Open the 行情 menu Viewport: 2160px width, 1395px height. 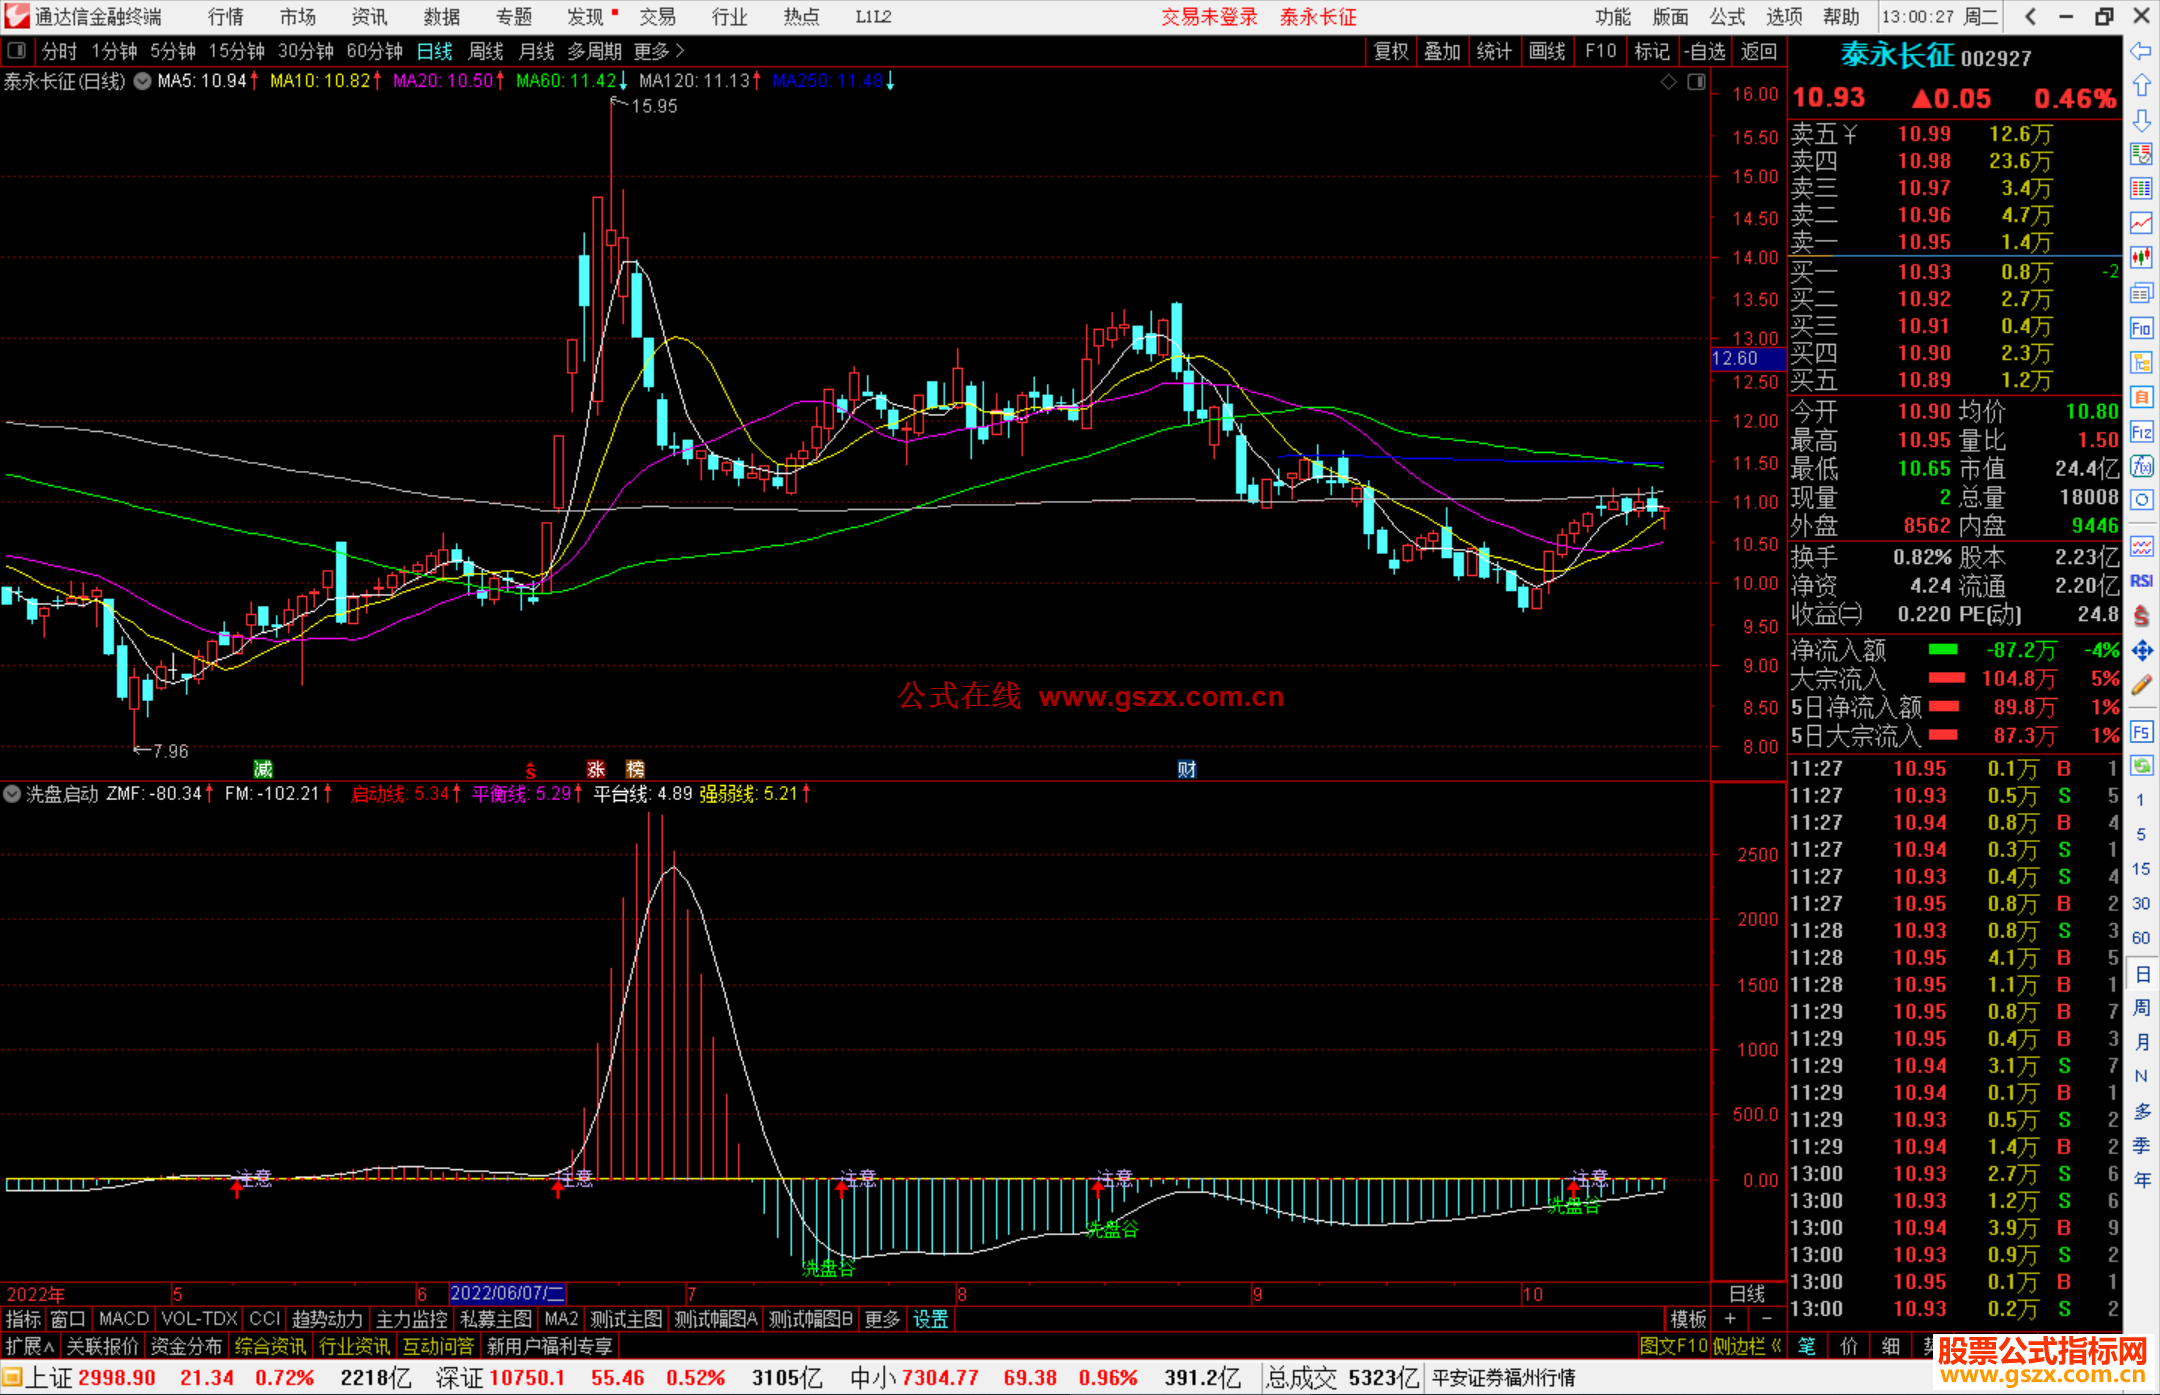pos(226,17)
